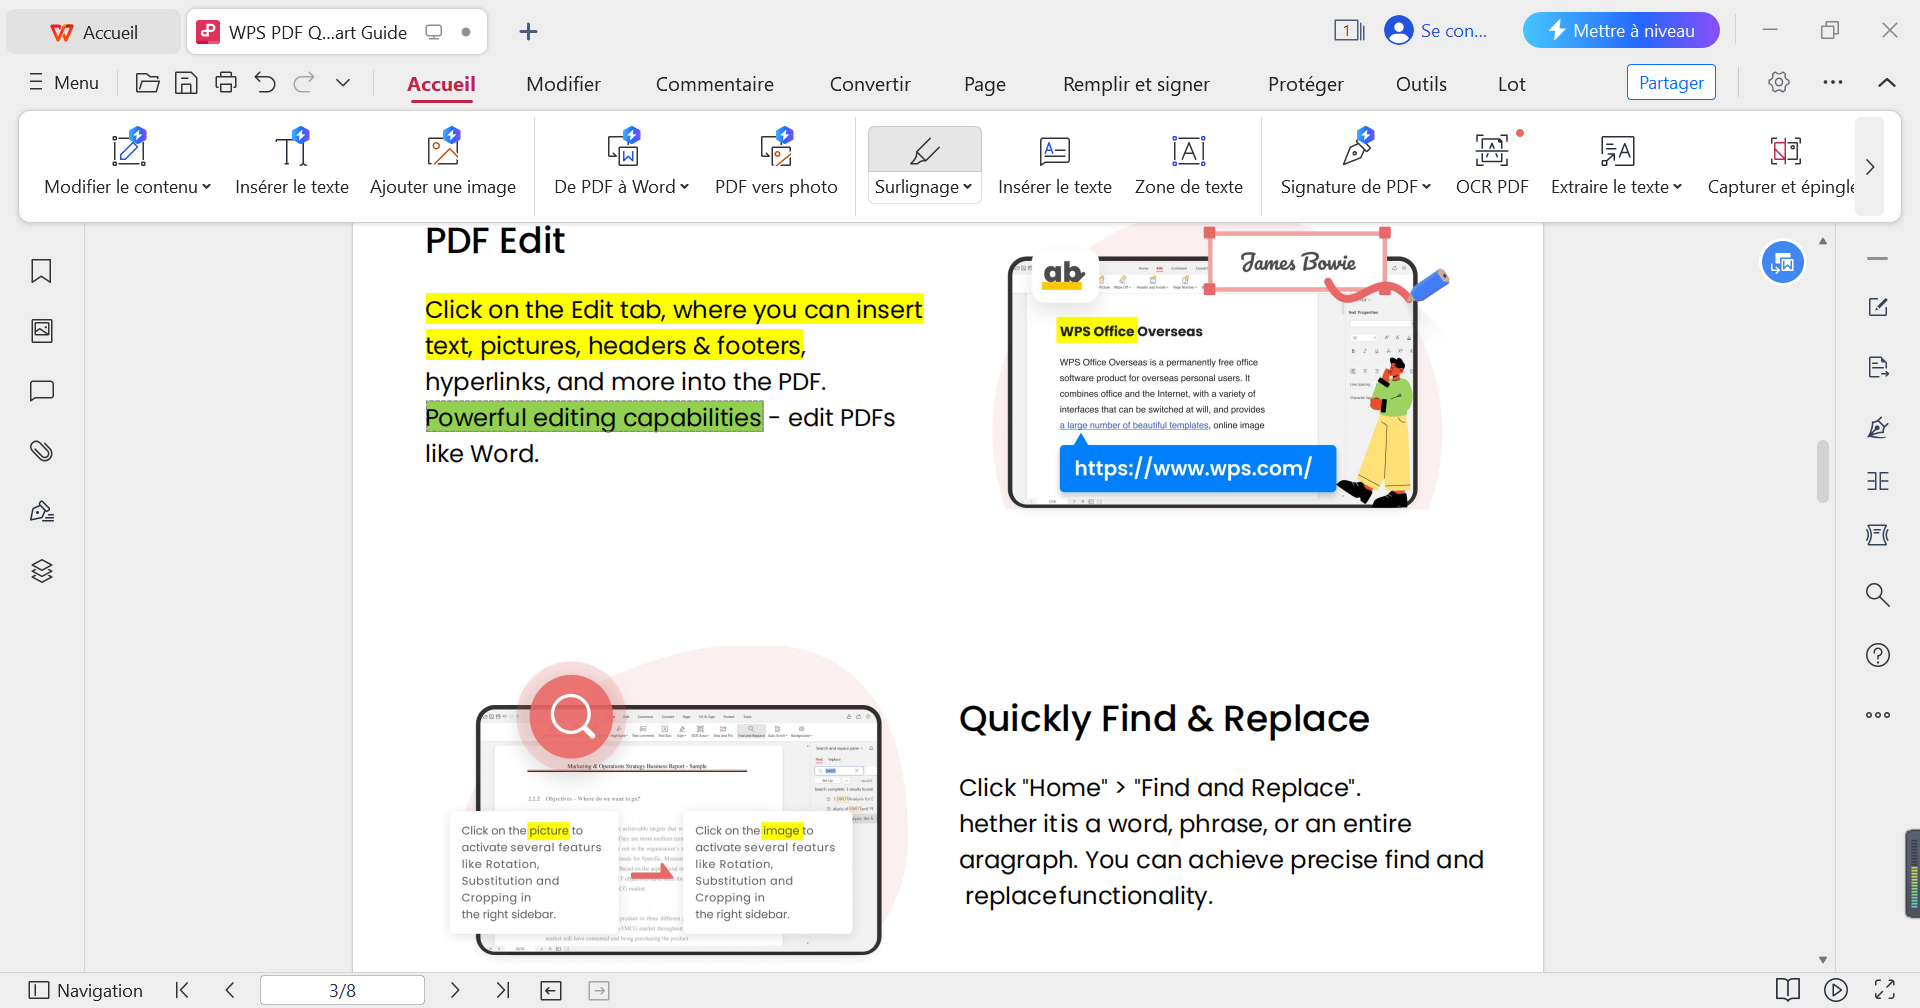Open the Menu hamburger button
This screenshot has height=1008, width=1920.
coord(64,83)
